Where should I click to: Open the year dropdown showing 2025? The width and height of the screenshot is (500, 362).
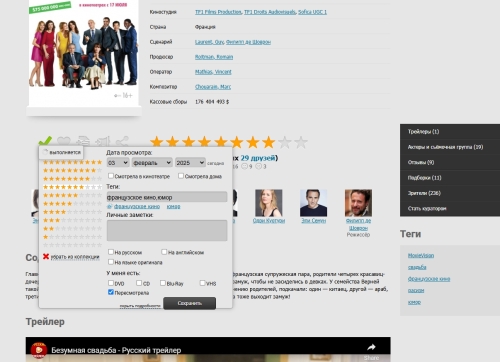click(x=190, y=163)
